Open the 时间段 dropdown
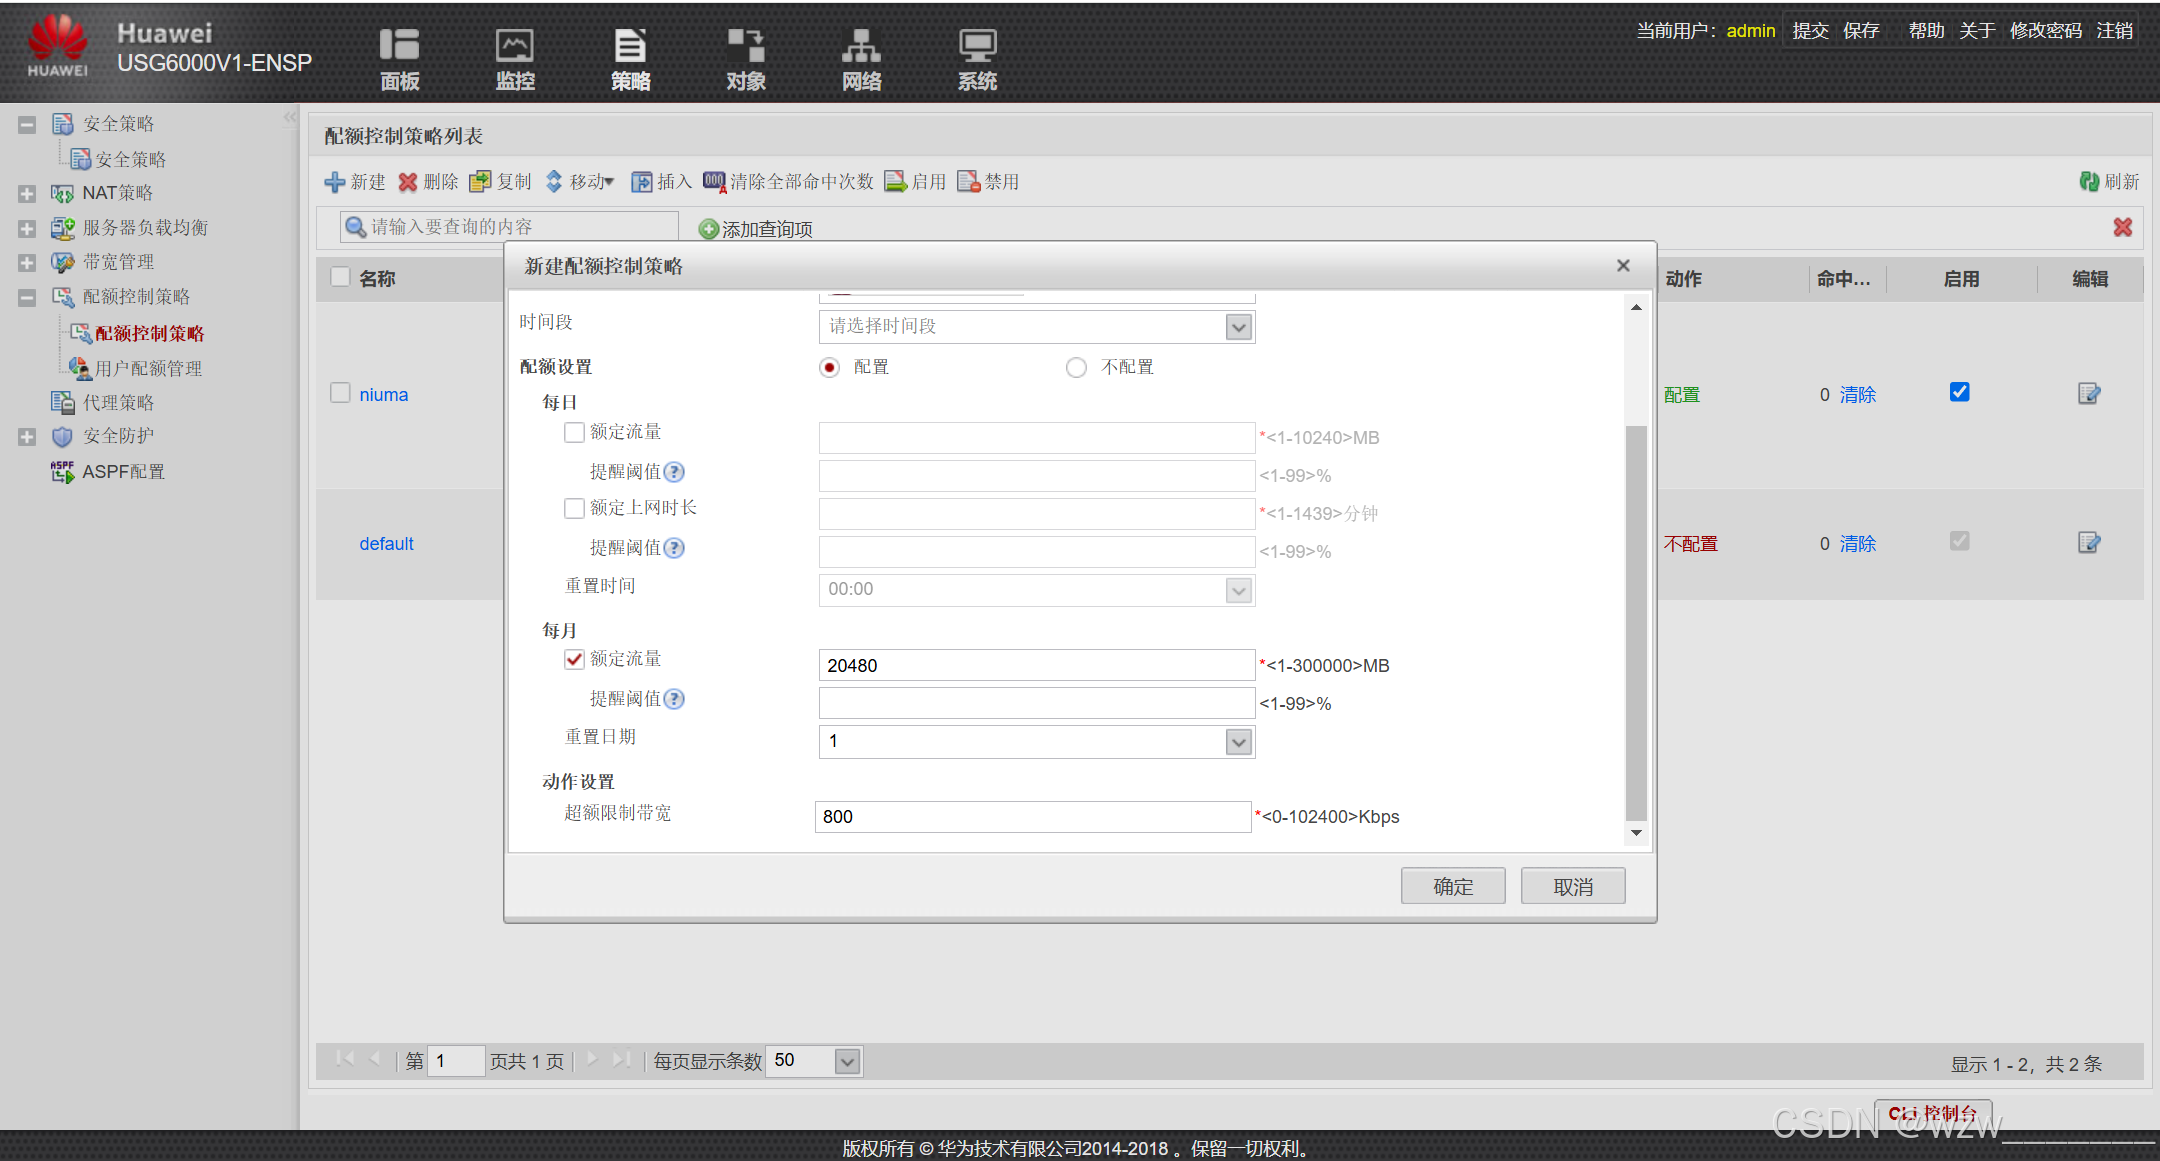This screenshot has width=2160, height=1161. tap(1238, 327)
